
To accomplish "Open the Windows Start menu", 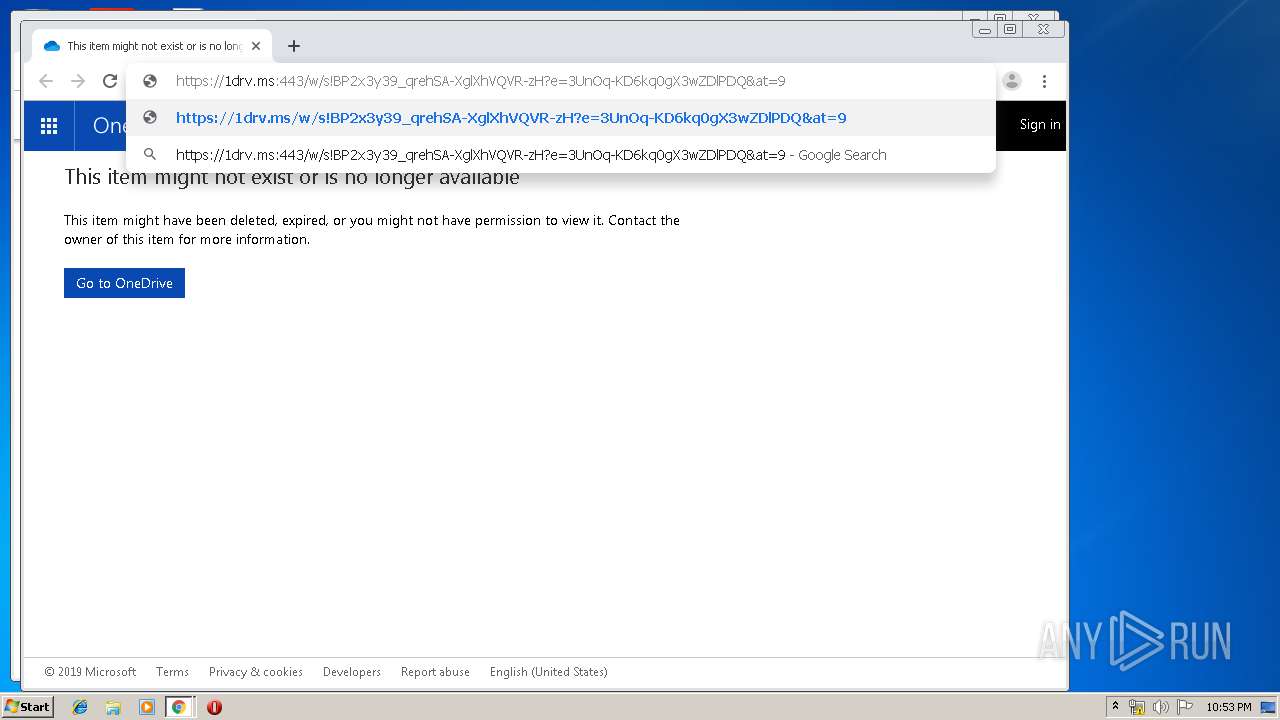I will click(27, 707).
